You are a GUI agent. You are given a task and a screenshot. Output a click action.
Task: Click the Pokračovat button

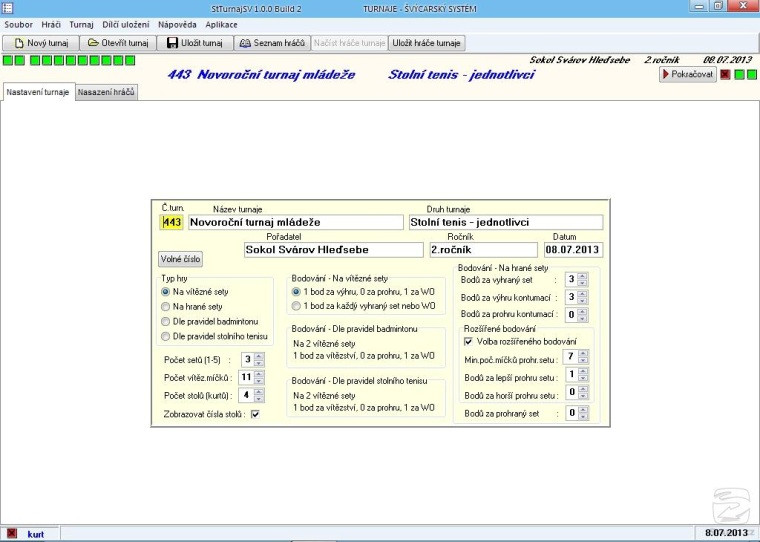click(687, 74)
